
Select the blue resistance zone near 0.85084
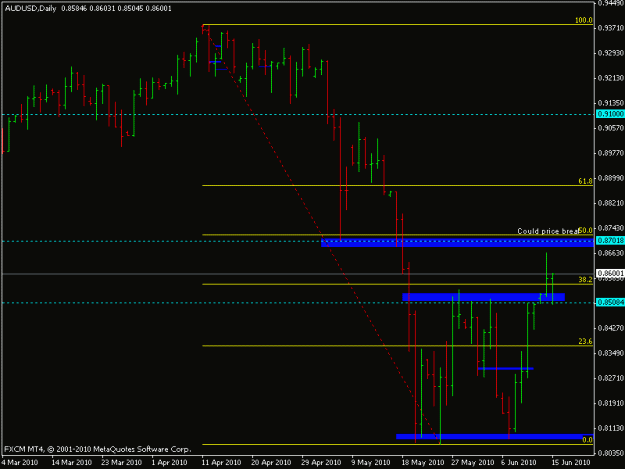483,297
